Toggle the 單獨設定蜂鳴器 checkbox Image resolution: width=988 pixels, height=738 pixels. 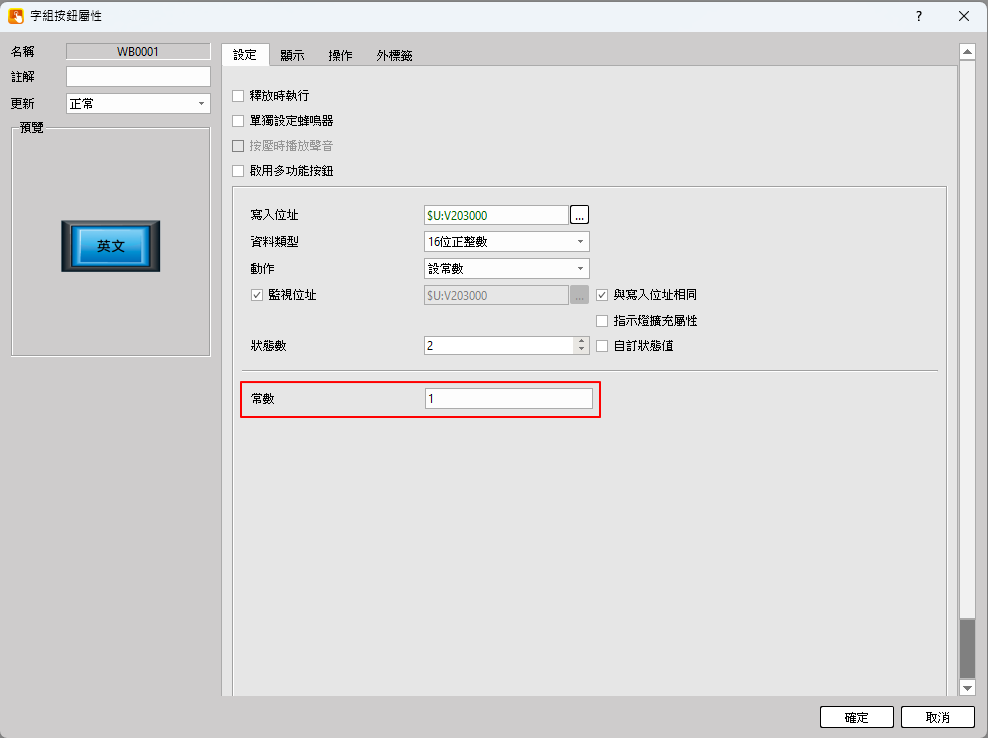pyautogui.click(x=238, y=121)
